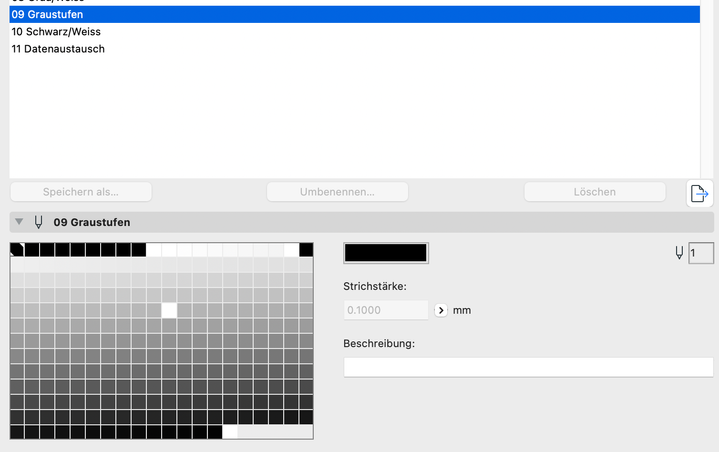719x452 pixels.
Task: Click Speichern als... button
Action: pos(81,192)
